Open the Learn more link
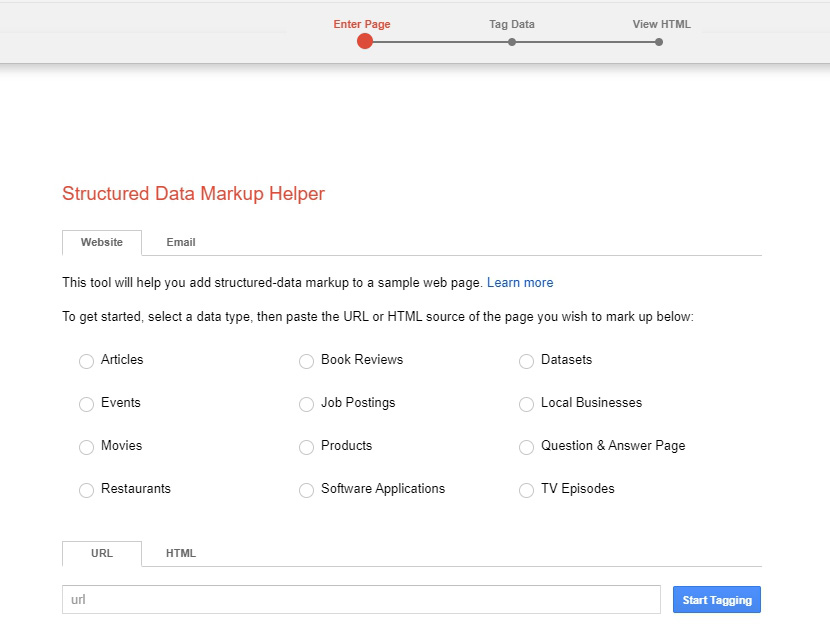The width and height of the screenshot is (830, 631). coord(520,282)
